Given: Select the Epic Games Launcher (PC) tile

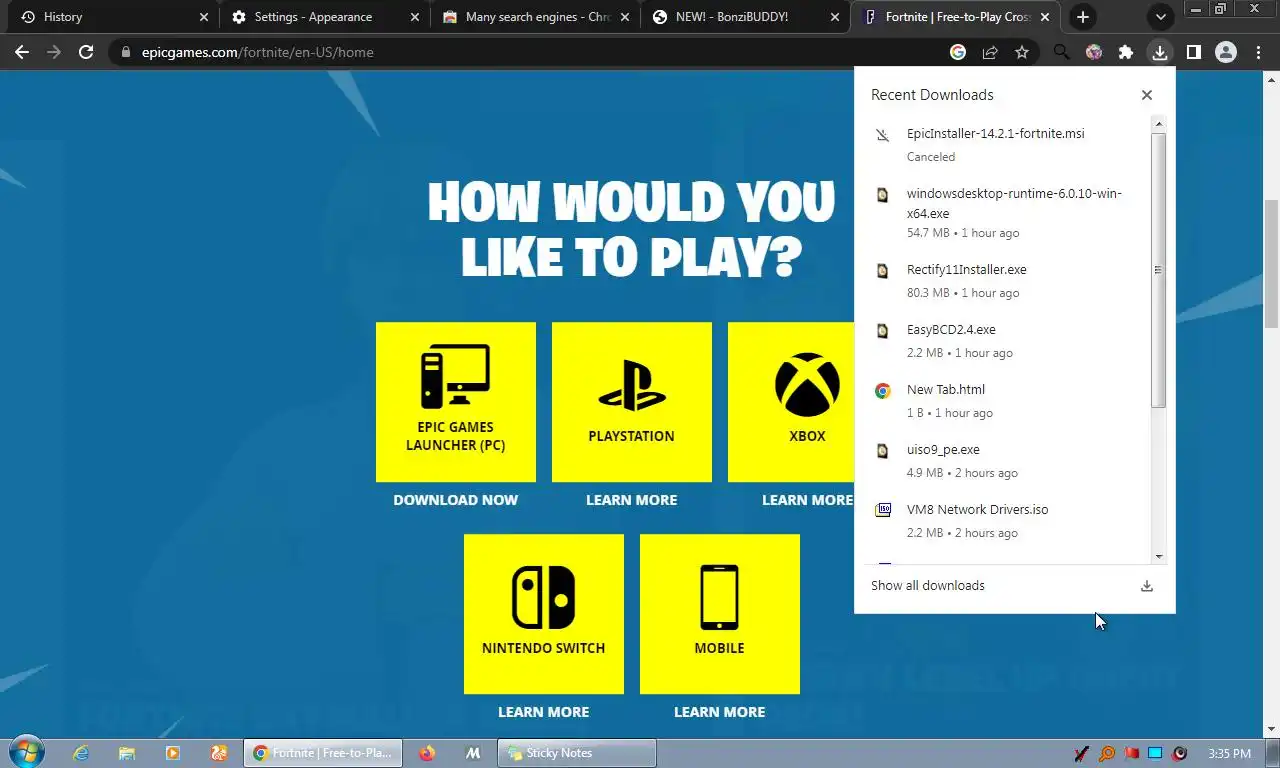Looking at the screenshot, I should [456, 402].
